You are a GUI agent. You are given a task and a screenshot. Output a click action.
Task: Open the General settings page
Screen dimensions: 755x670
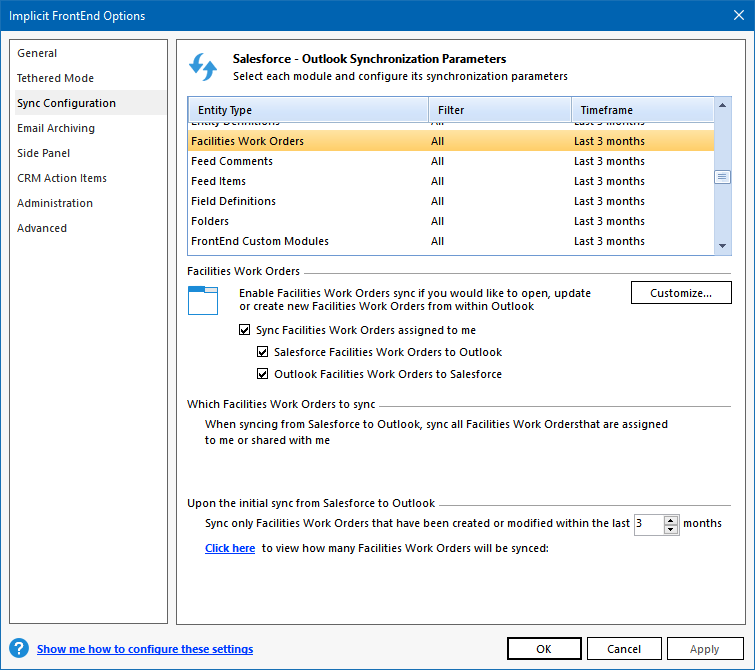point(37,53)
